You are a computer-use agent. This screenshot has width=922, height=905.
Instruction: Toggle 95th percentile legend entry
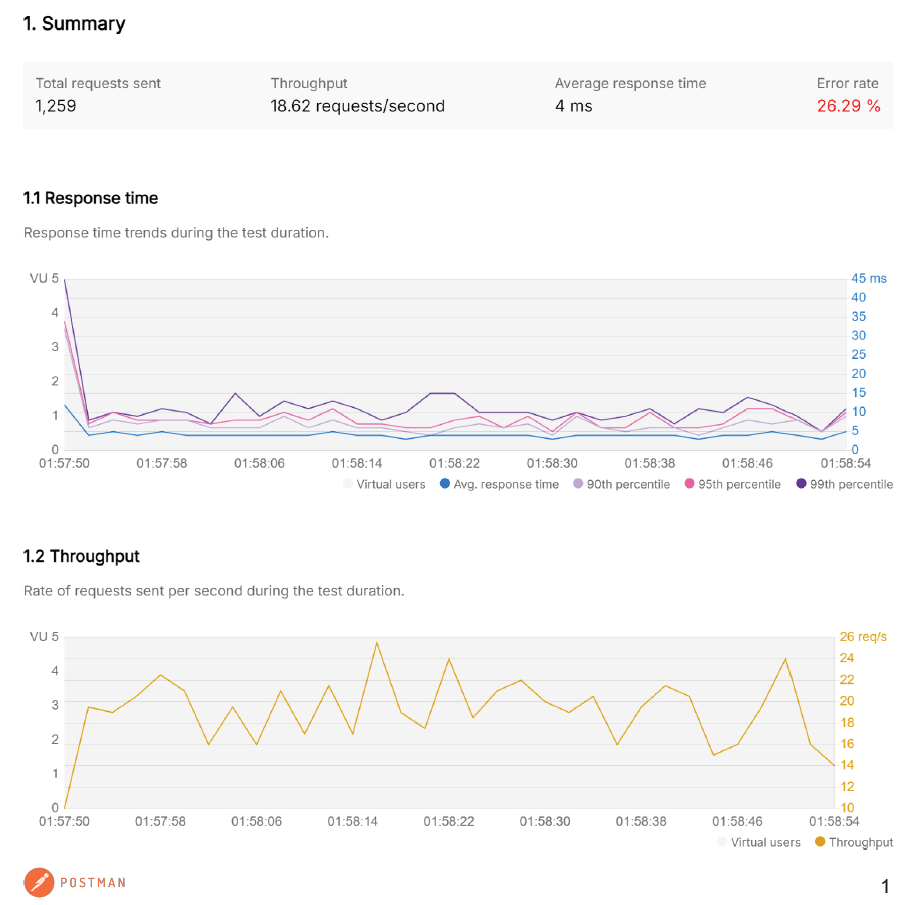[733, 484]
